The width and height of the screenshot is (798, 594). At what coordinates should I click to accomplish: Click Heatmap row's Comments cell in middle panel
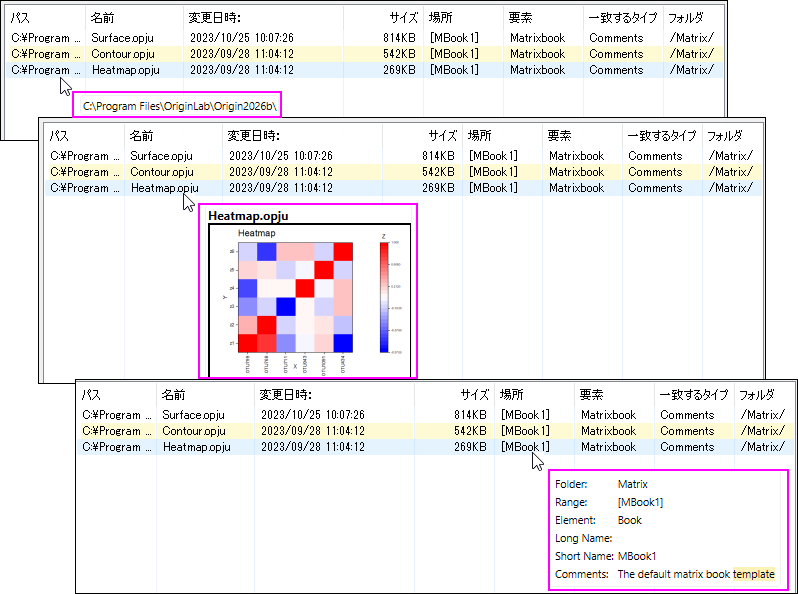coord(655,188)
